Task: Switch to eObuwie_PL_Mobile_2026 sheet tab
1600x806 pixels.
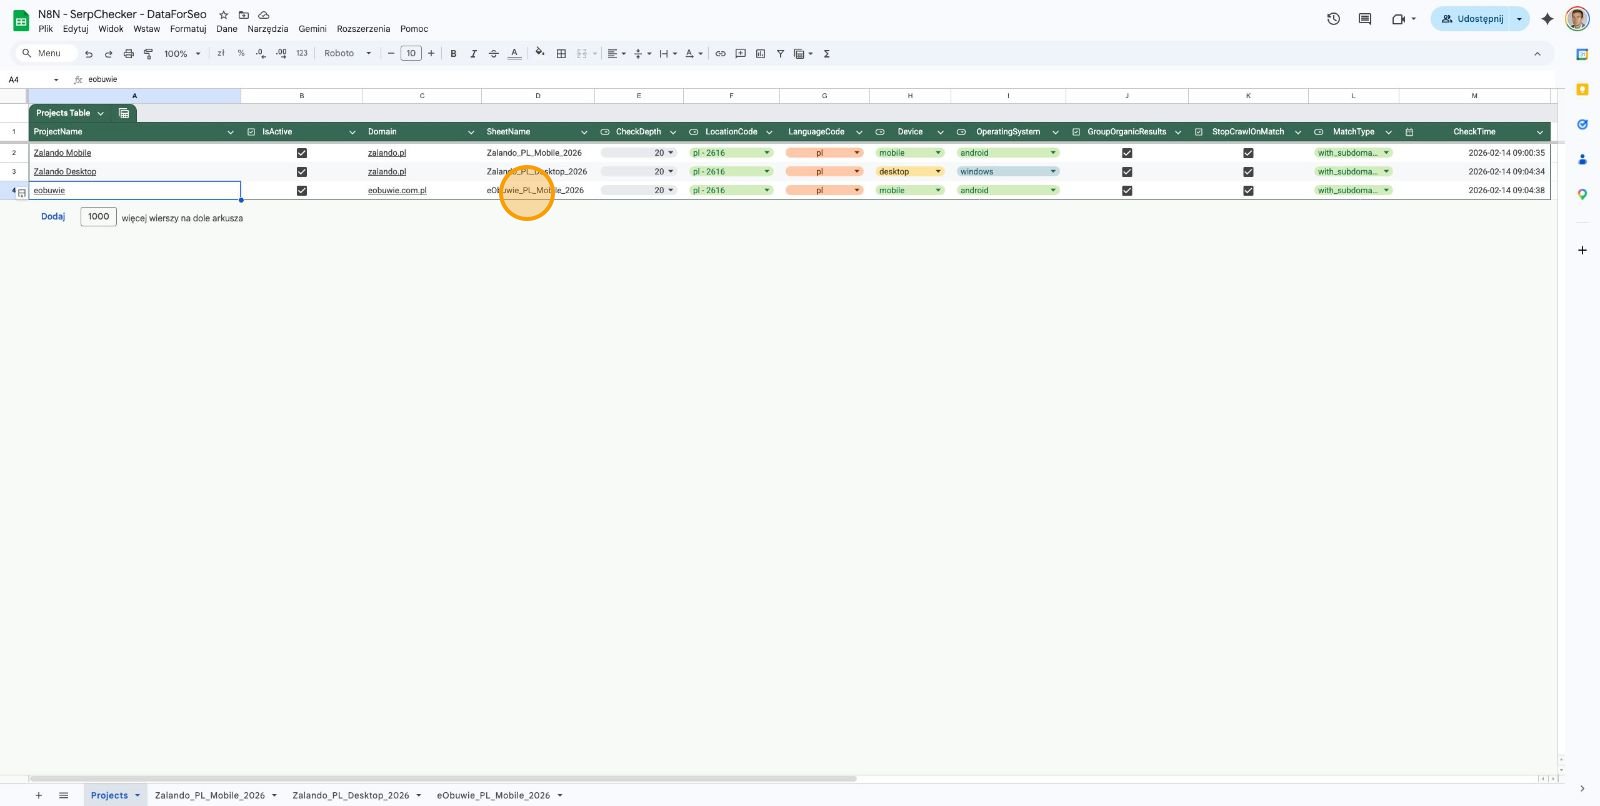Action: click(493, 796)
